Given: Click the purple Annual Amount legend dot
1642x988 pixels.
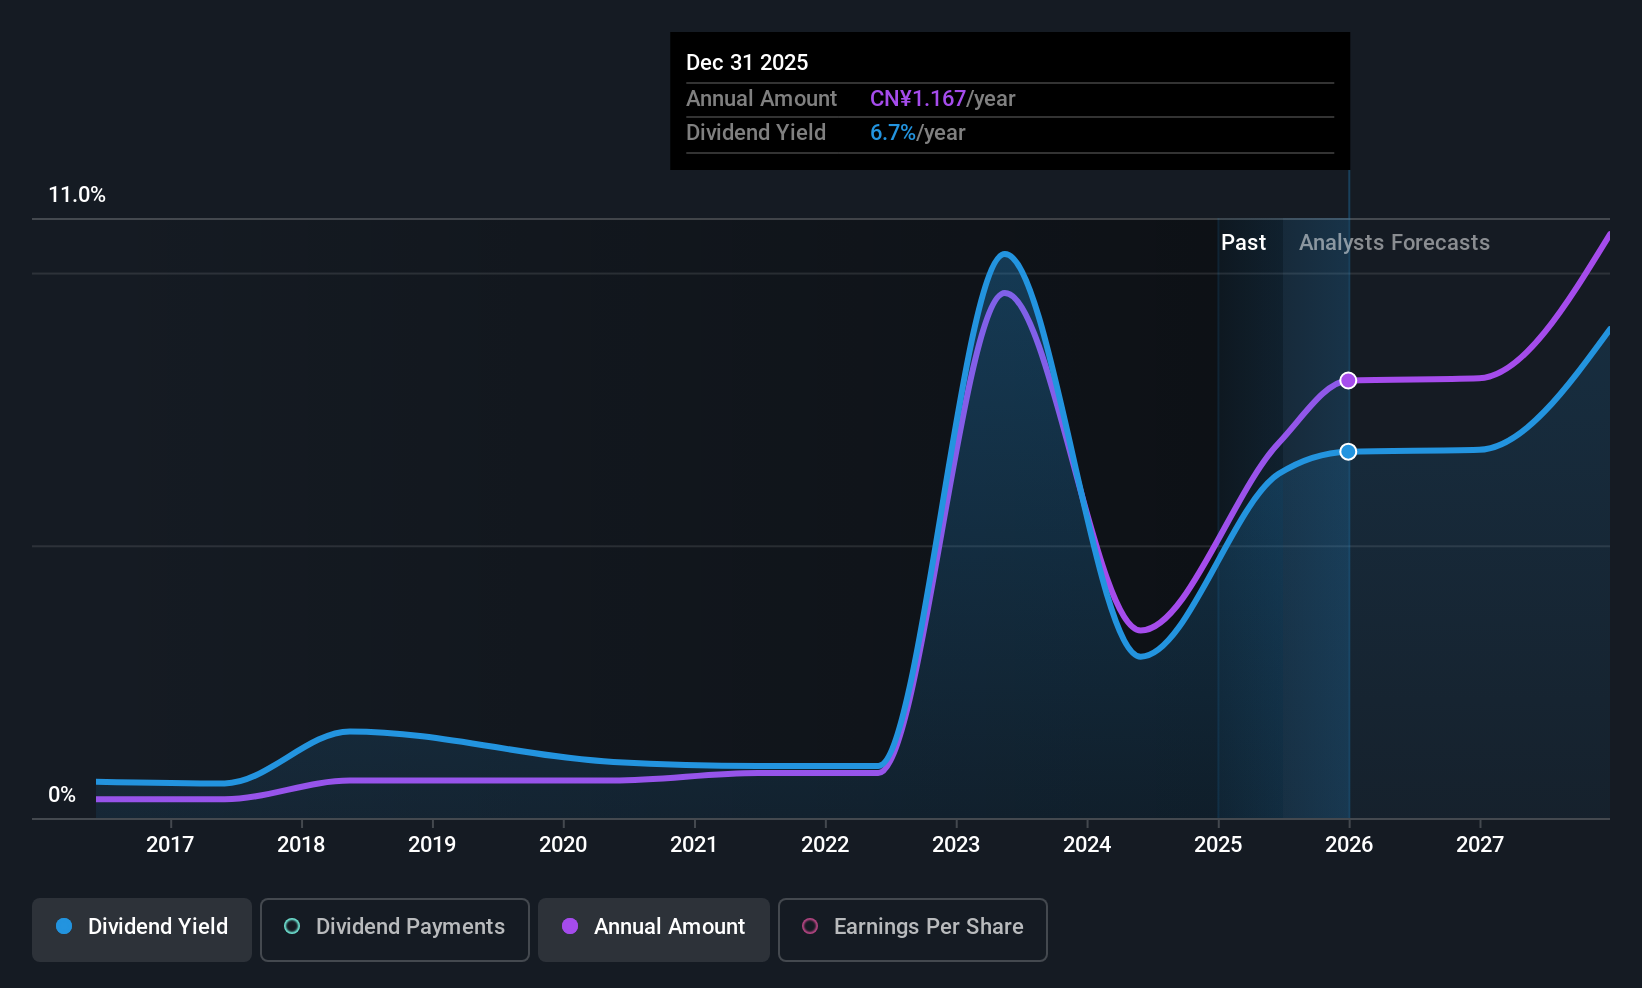Looking at the screenshot, I should pos(570,926).
